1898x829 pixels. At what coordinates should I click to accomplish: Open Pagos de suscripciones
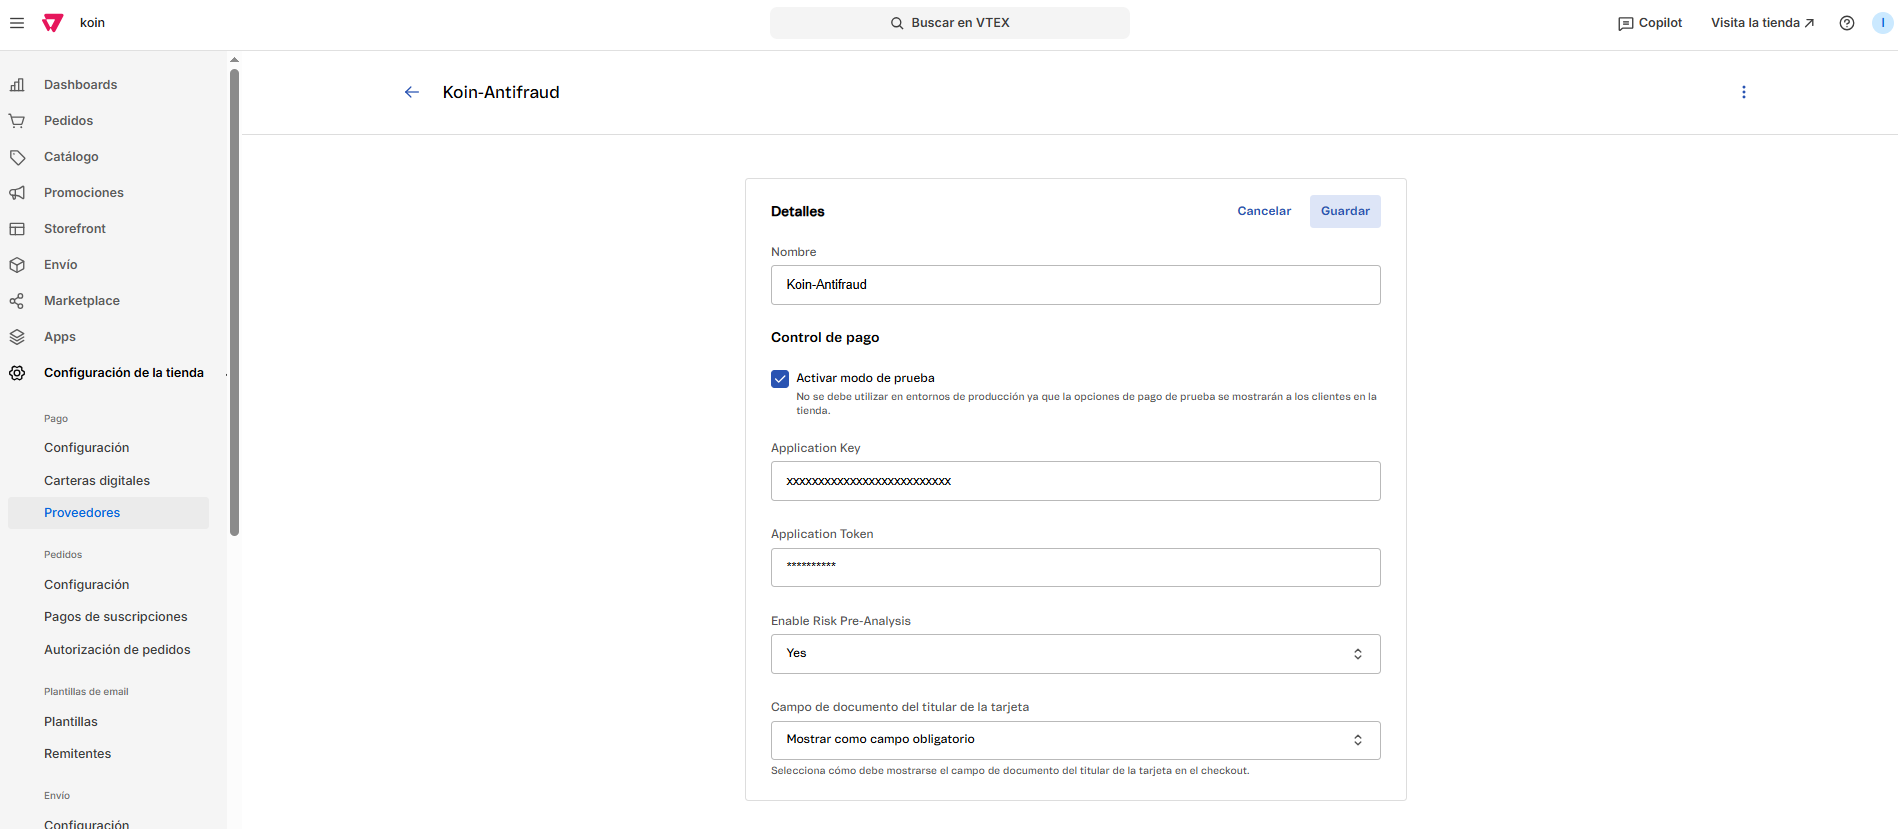(x=116, y=617)
